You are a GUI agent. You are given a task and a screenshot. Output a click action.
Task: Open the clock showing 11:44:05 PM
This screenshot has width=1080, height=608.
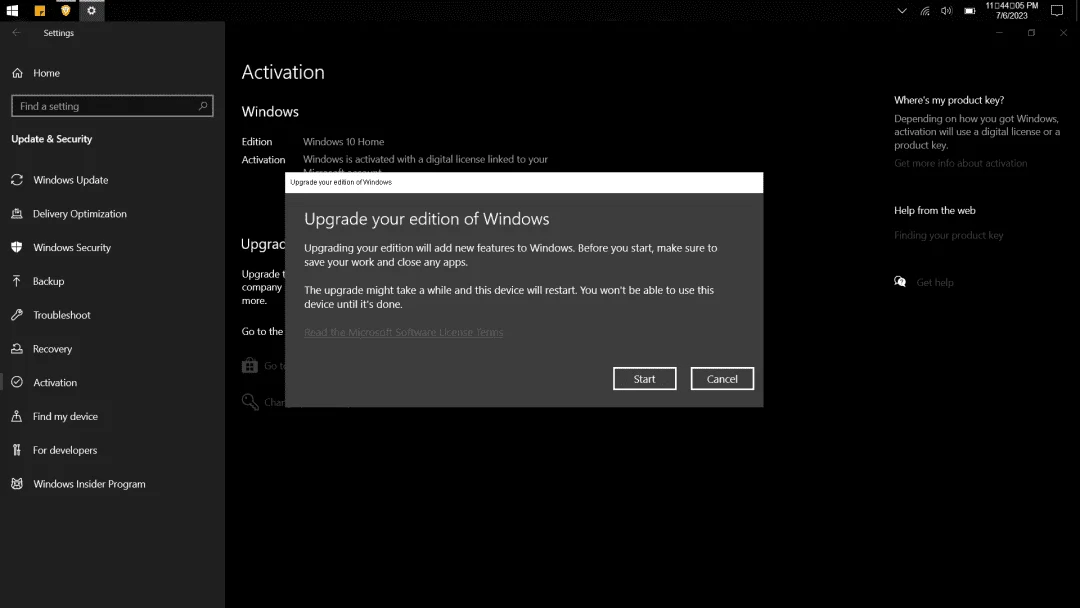point(1011,10)
